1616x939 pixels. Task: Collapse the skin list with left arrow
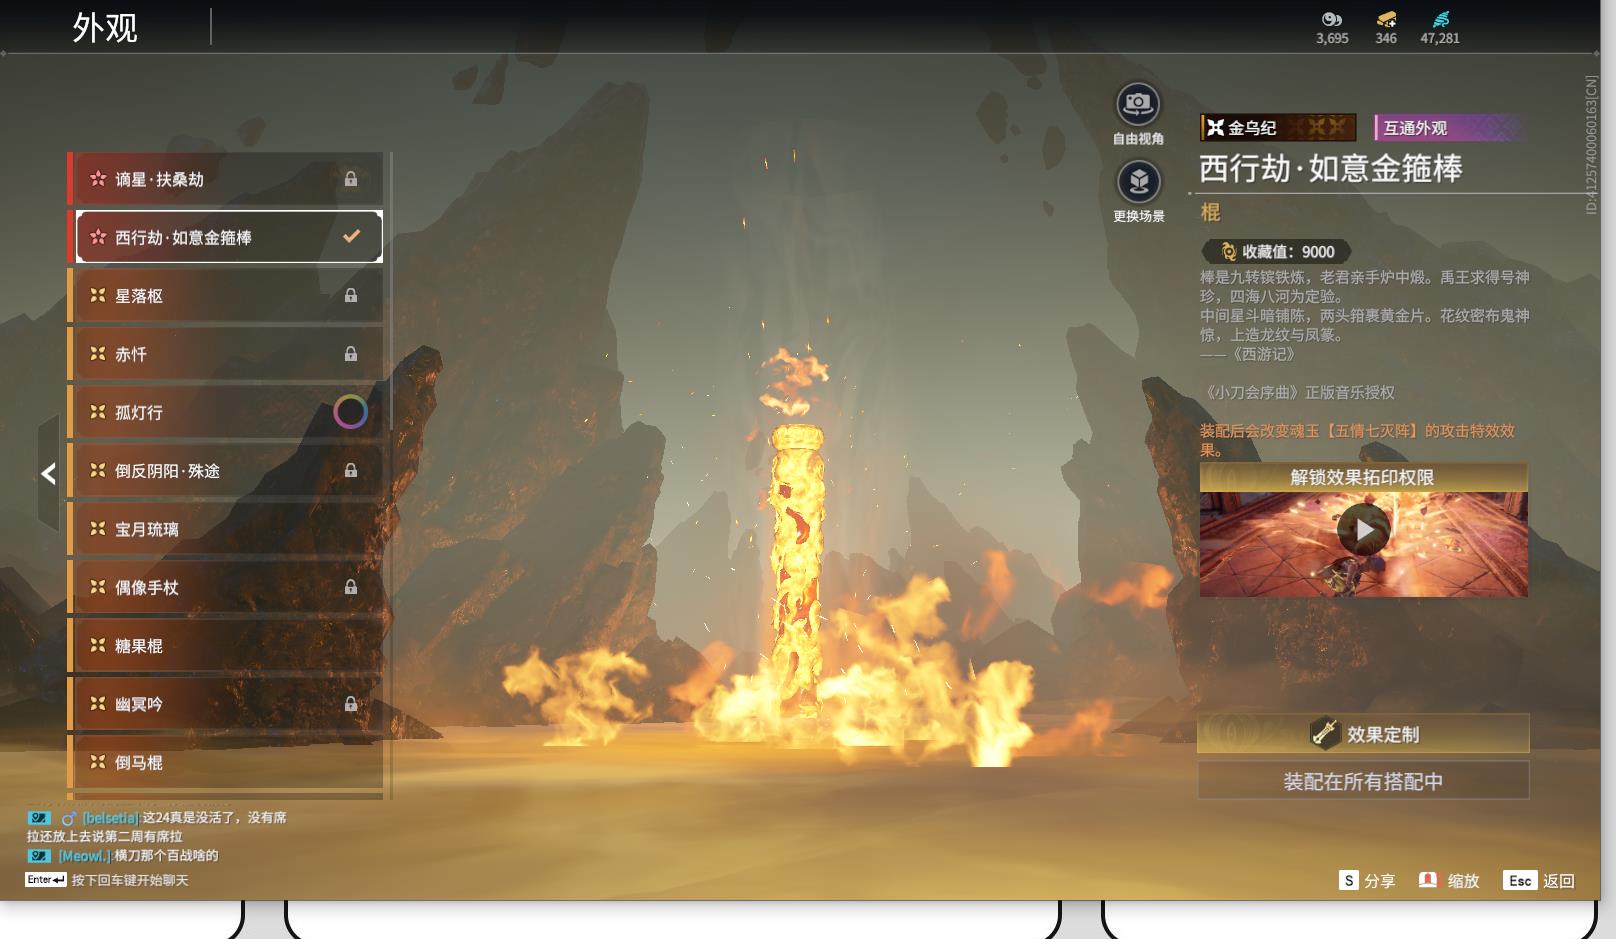click(48, 473)
